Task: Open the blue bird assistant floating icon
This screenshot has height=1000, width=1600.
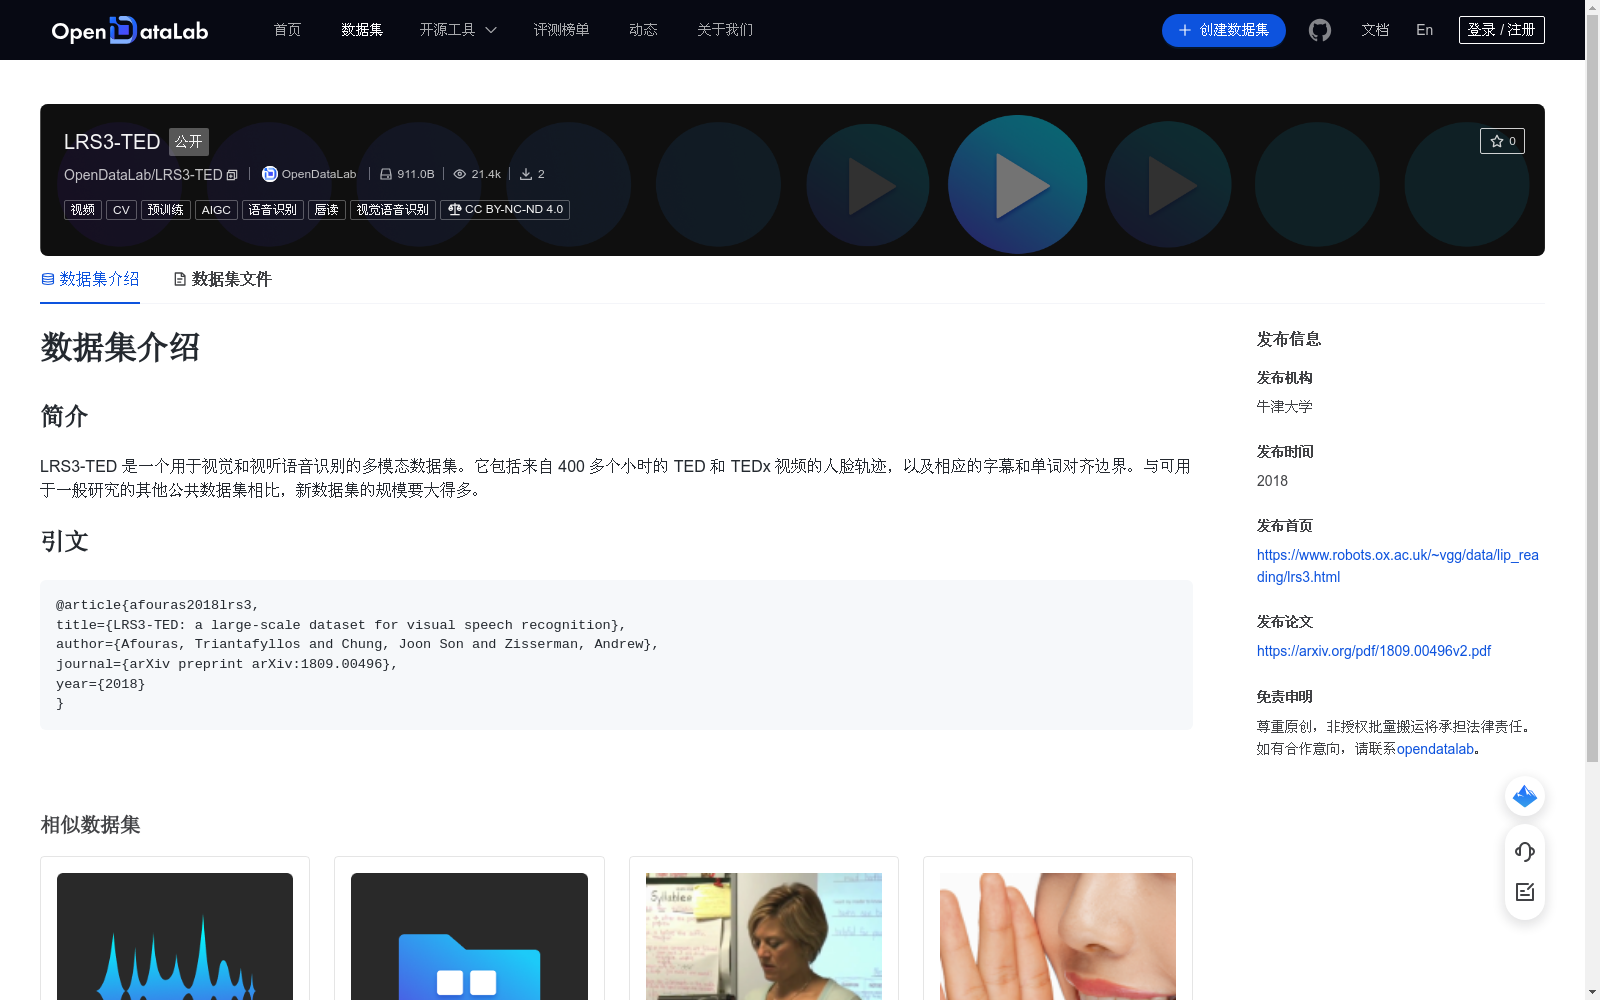Action: tap(1525, 796)
